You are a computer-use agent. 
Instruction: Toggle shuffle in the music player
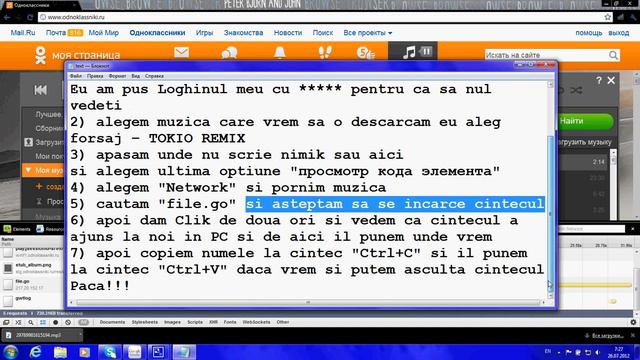(576, 90)
